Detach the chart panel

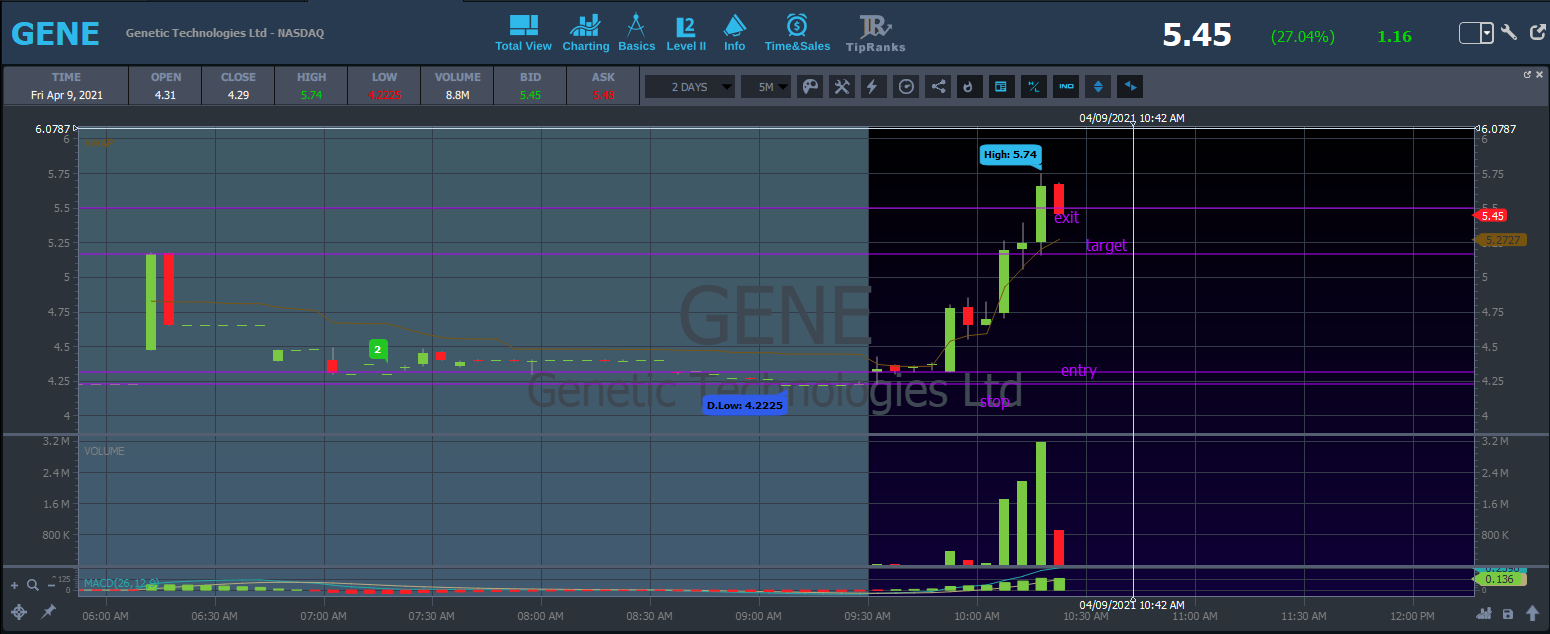click(1527, 74)
